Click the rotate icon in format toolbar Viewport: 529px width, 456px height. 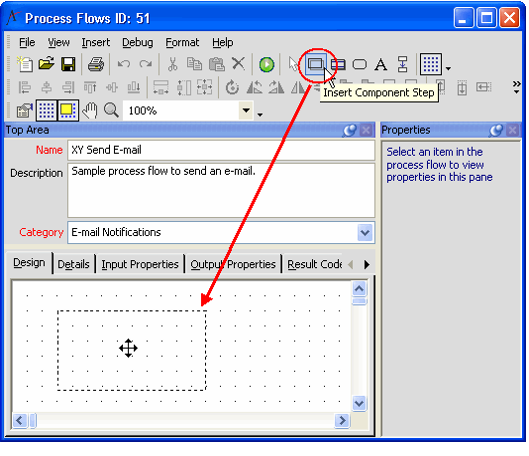(x=232, y=87)
